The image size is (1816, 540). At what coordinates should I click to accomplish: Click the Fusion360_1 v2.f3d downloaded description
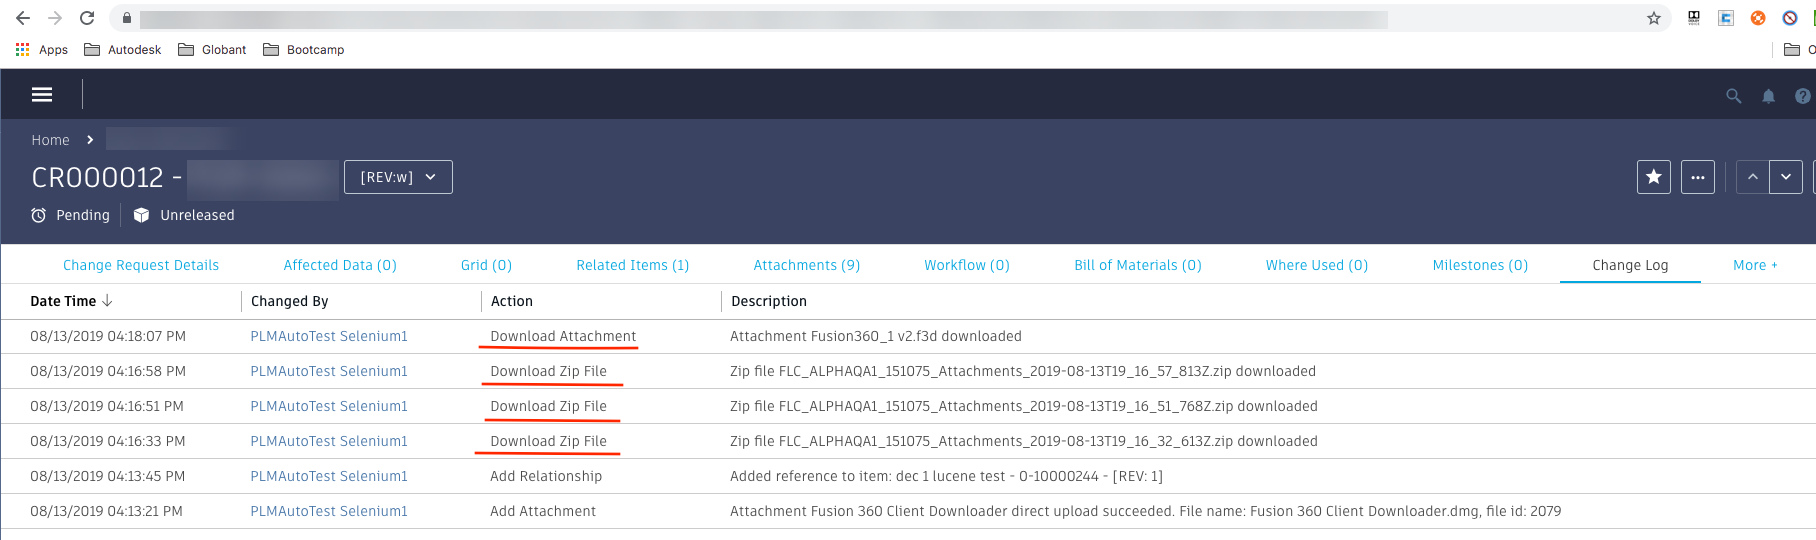(876, 336)
